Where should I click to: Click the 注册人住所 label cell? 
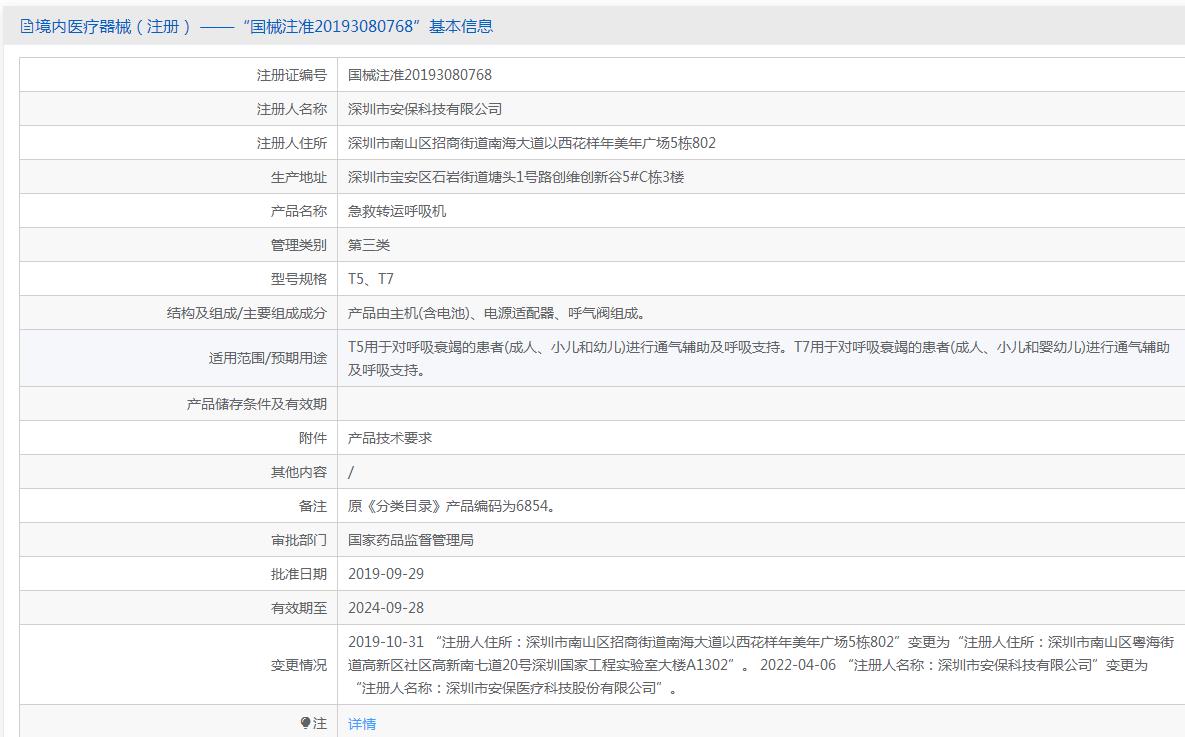click(x=178, y=143)
